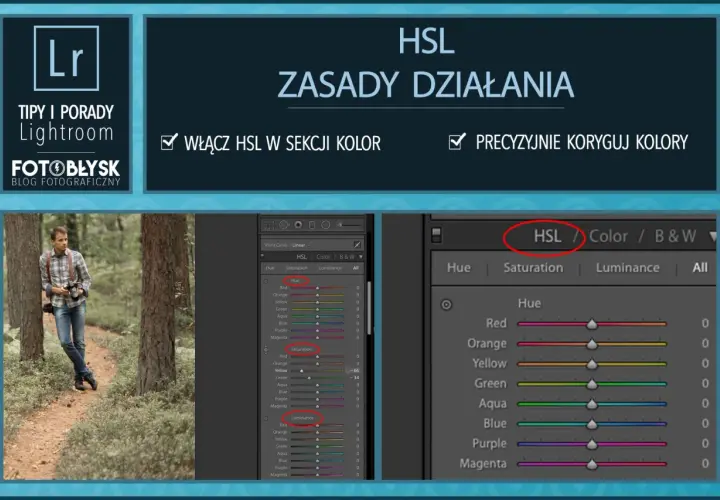720x500 pixels.
Task: Click the enlarged Aqua hue slider handle
Action: (592, 404)
